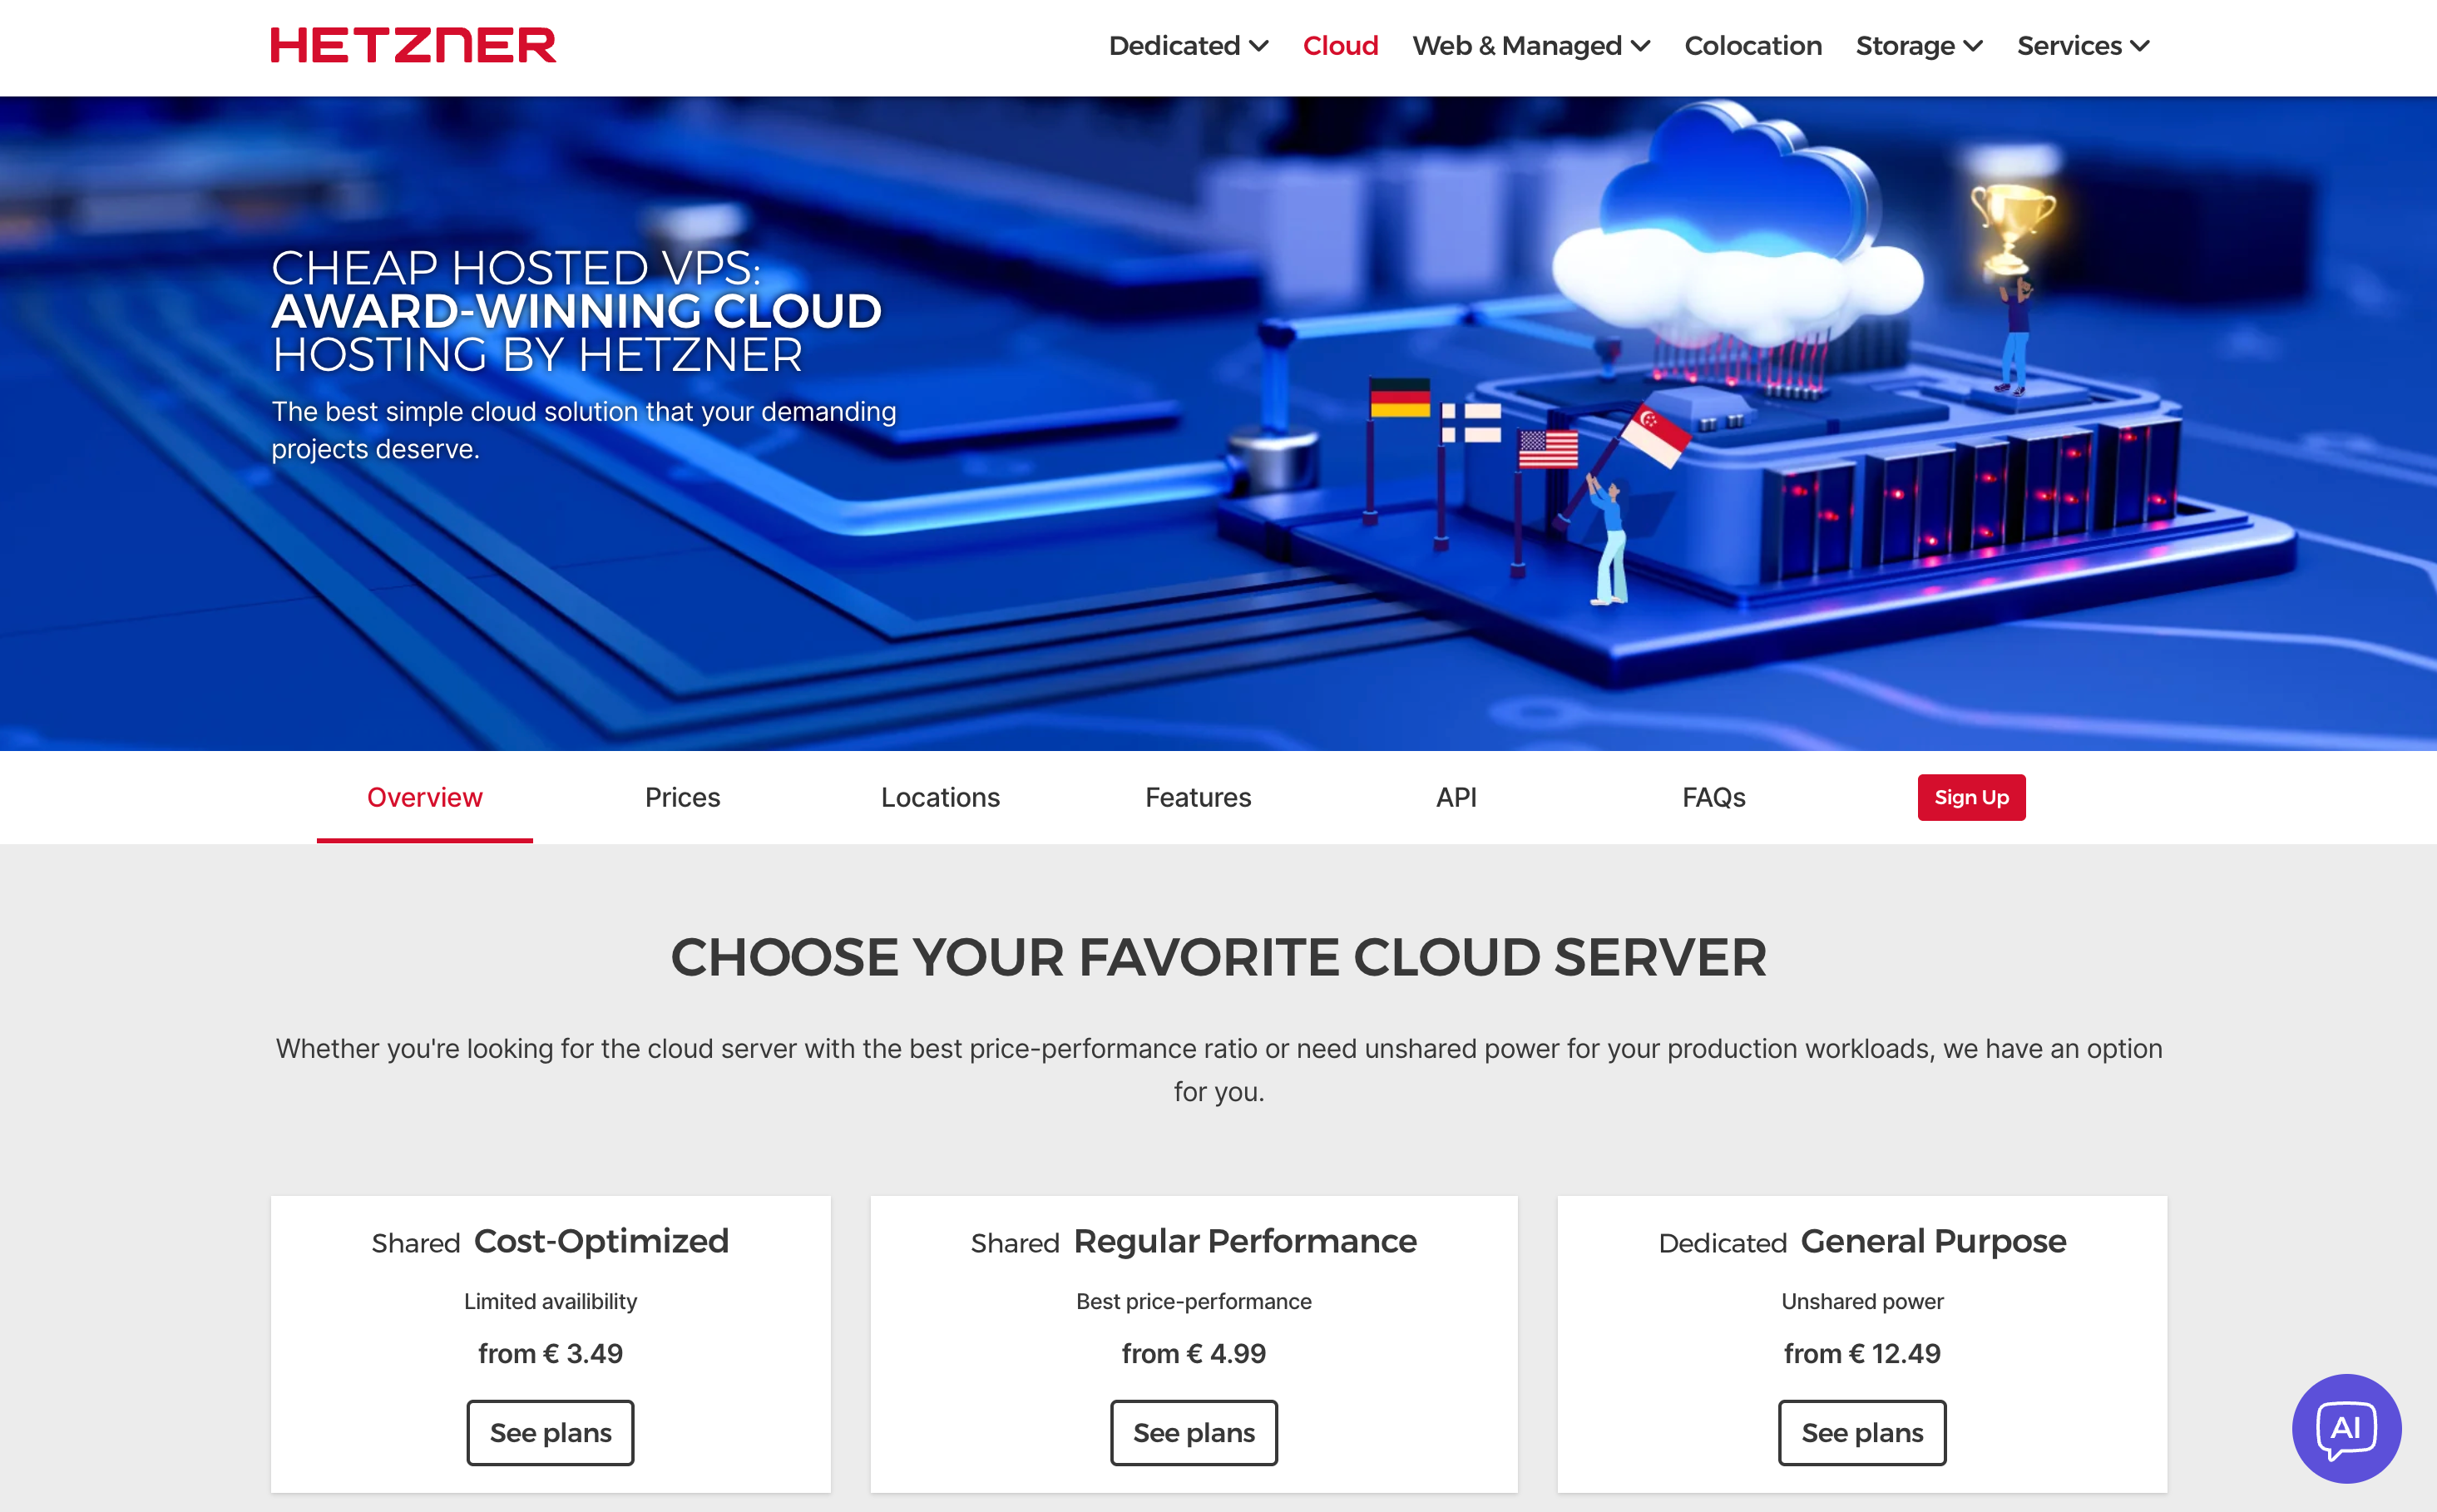Click the 'from € 3.49' price text
This screenshot has width=2437, height=1512.
pyautogui.click(x=550, y=1353)
